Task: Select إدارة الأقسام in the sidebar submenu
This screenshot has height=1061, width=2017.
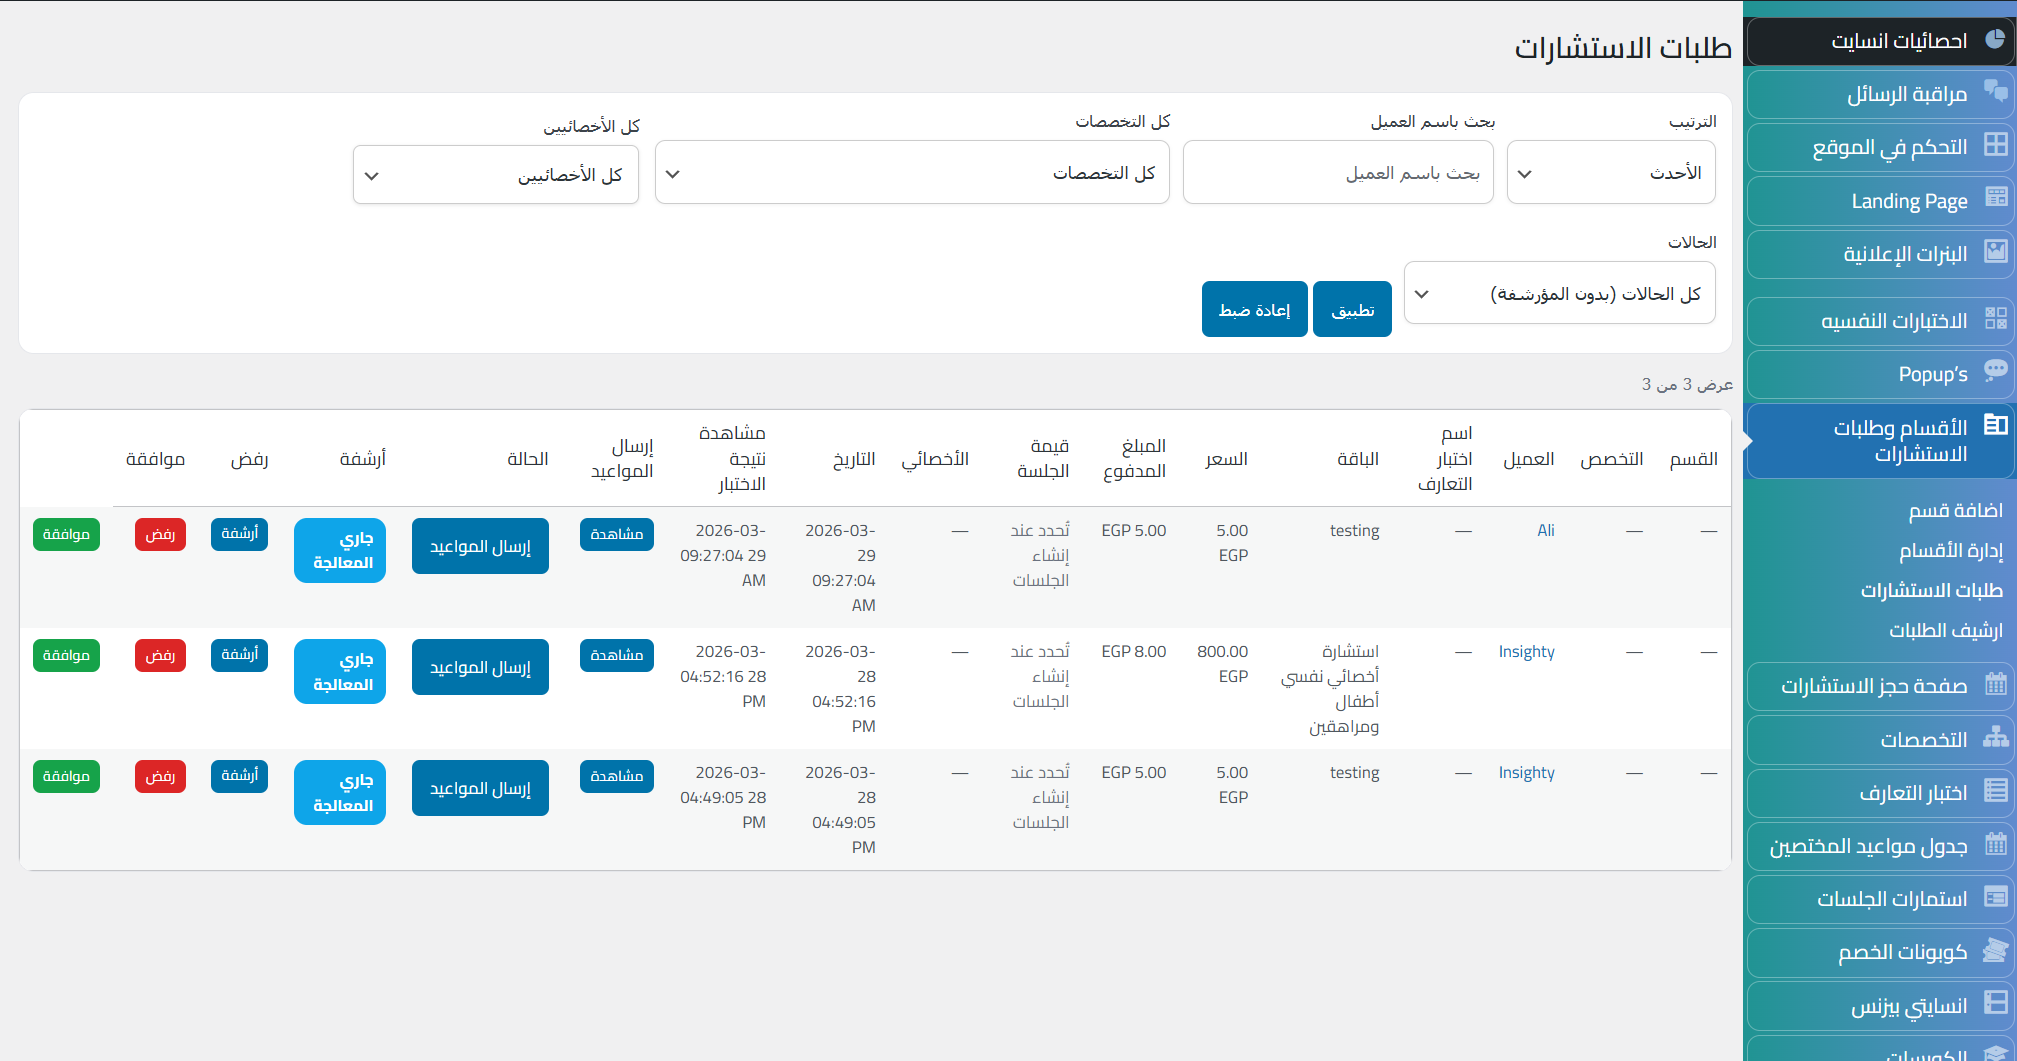Action: (1950, 550)
